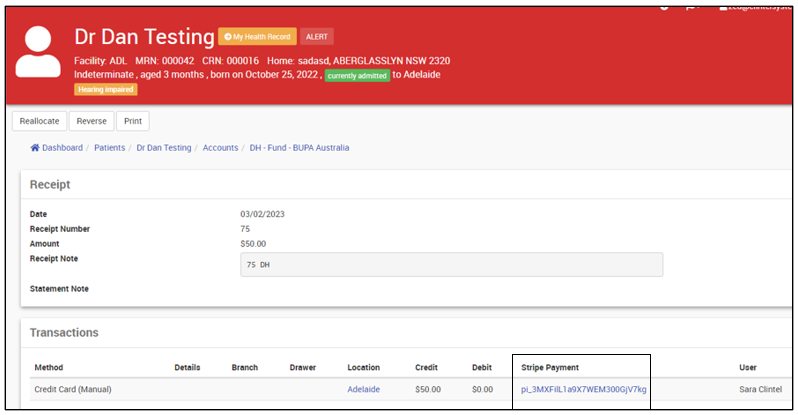Click the Reverse button
Screen dimensions: 798x415
[x=92, y=121]
